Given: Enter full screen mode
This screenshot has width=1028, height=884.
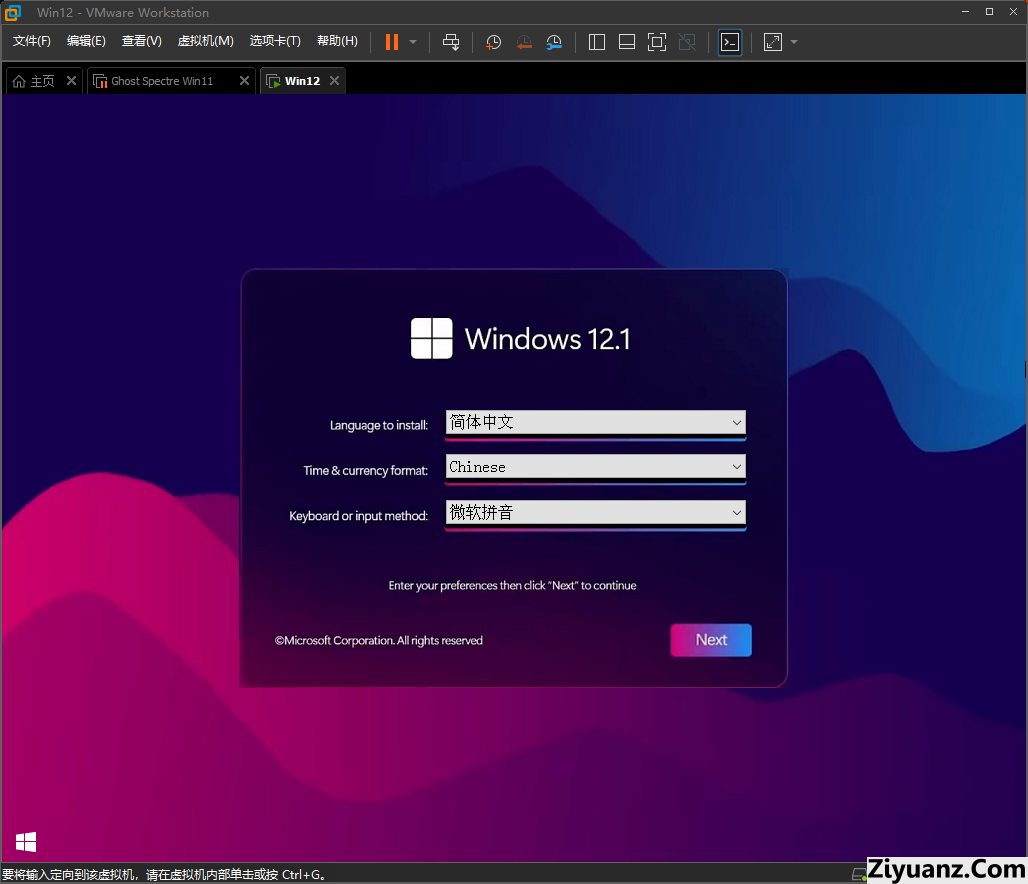Looking at the screenshot, I should tap(657, 42).
